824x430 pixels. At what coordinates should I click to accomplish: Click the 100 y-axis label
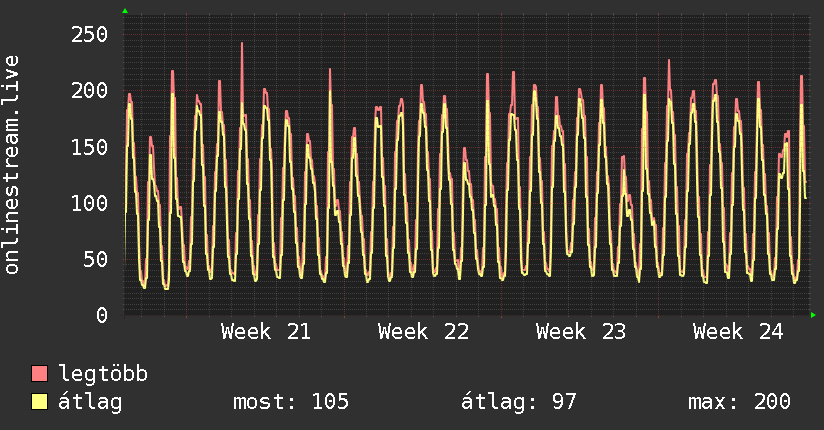click(x=89, y=203)
